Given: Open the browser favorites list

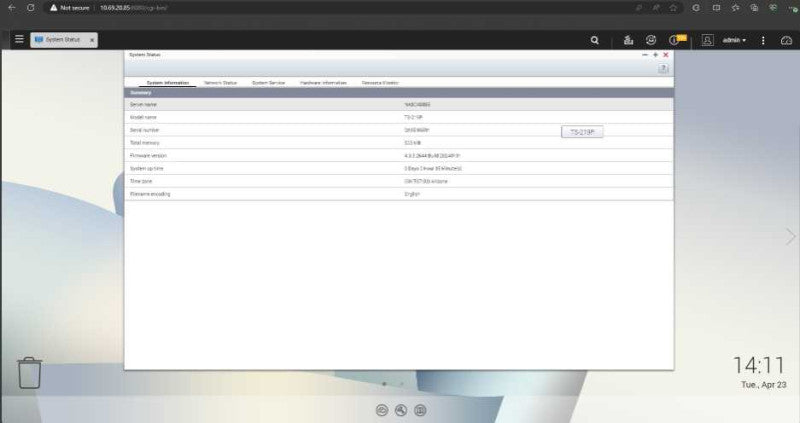Looking at the screenshot, I should pyautogui.click(x=735, y=8).
